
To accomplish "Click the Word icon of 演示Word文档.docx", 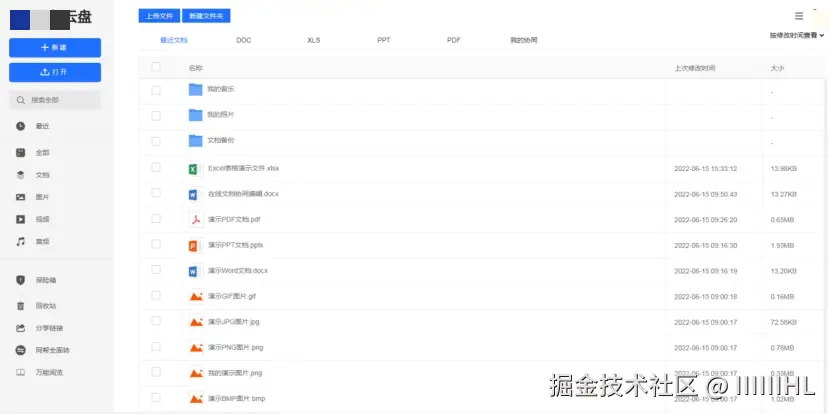I will (x=195, y=271).
